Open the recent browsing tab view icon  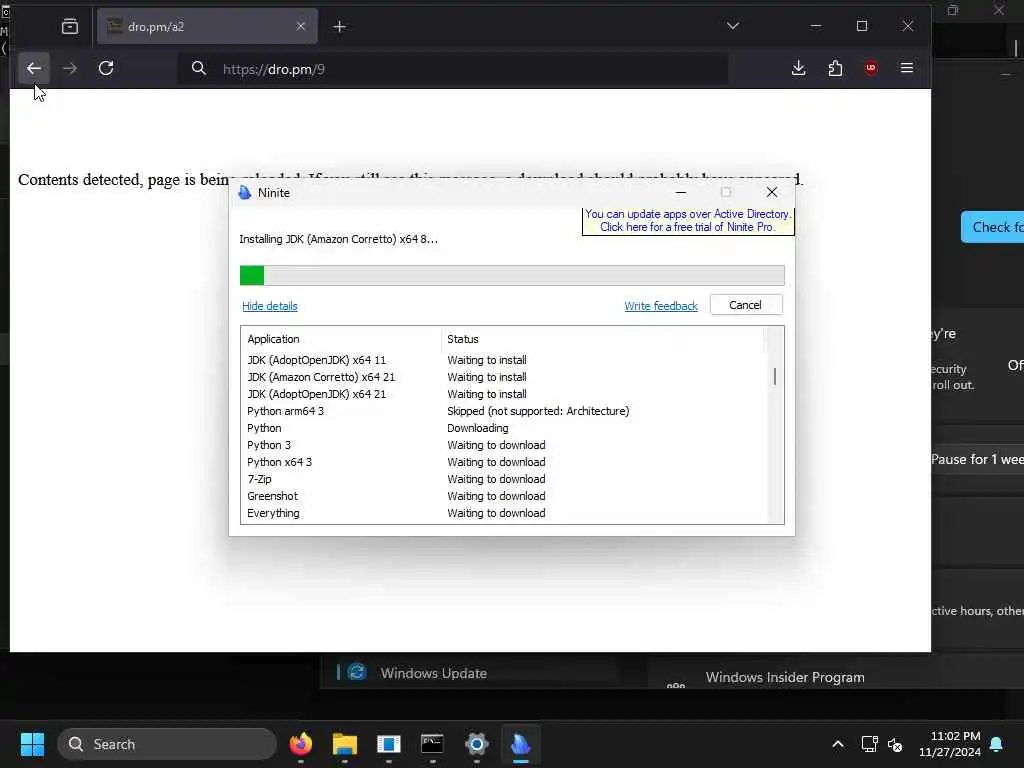pos(70,26)
